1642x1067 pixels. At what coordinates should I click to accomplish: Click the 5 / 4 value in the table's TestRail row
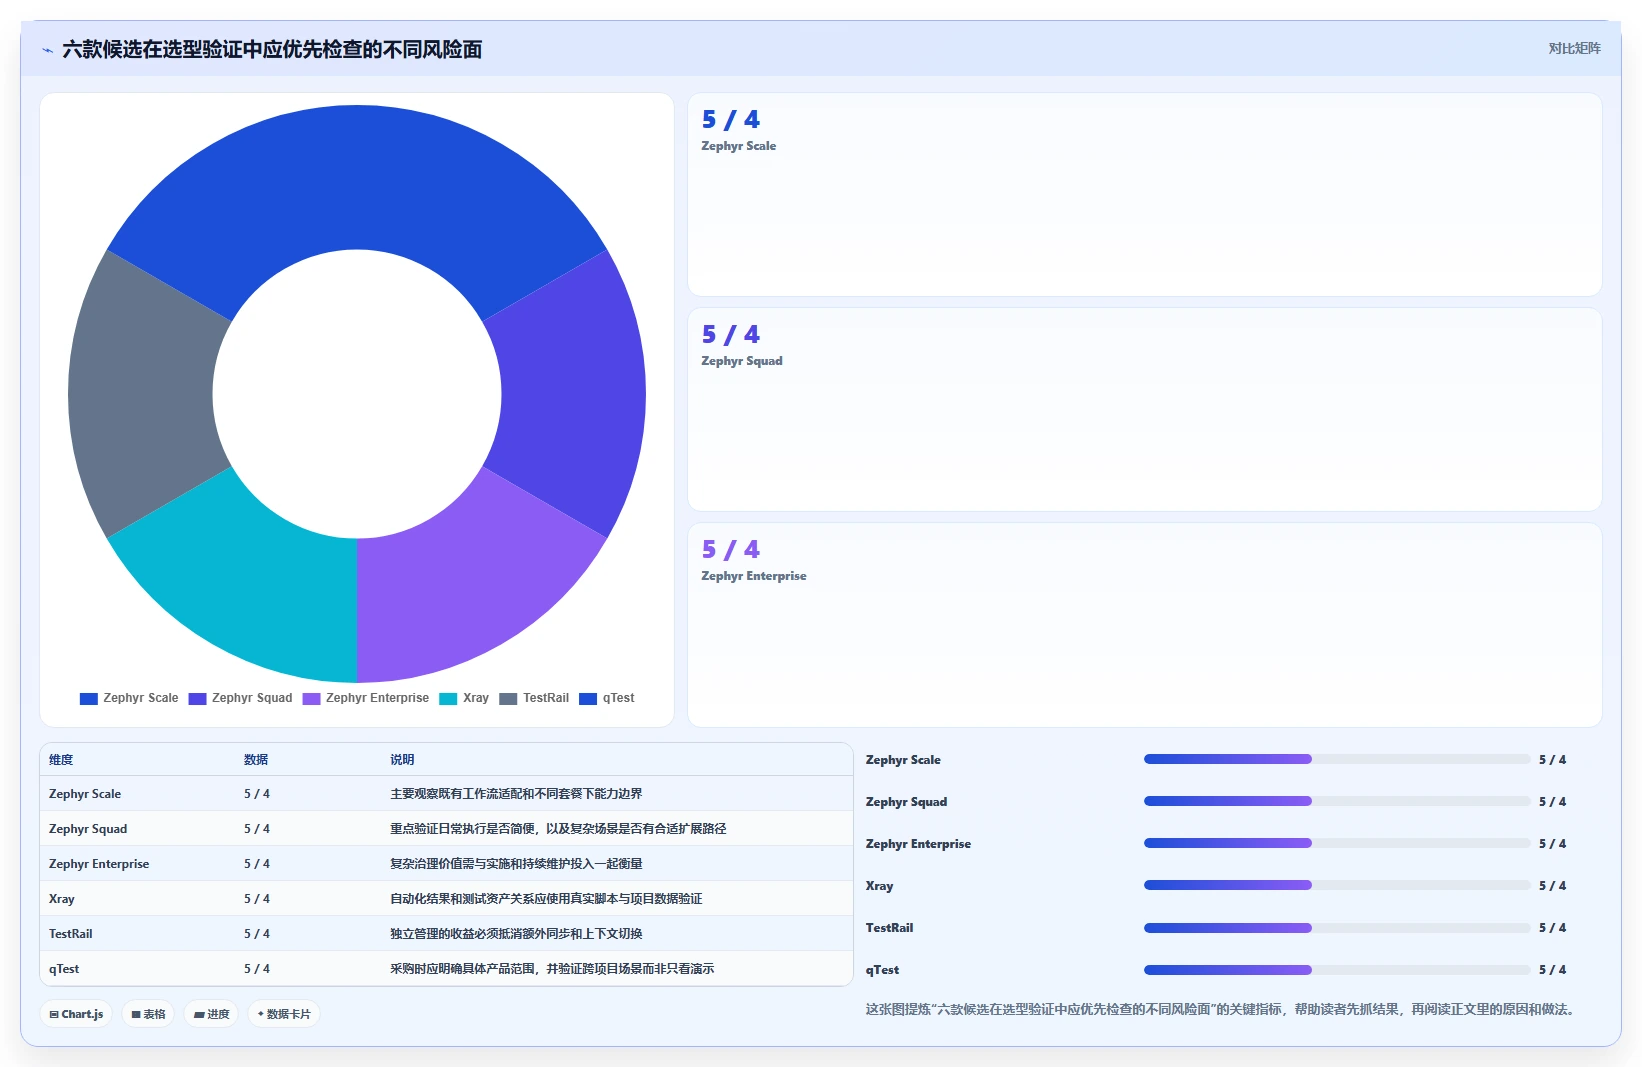coord(257,934)
